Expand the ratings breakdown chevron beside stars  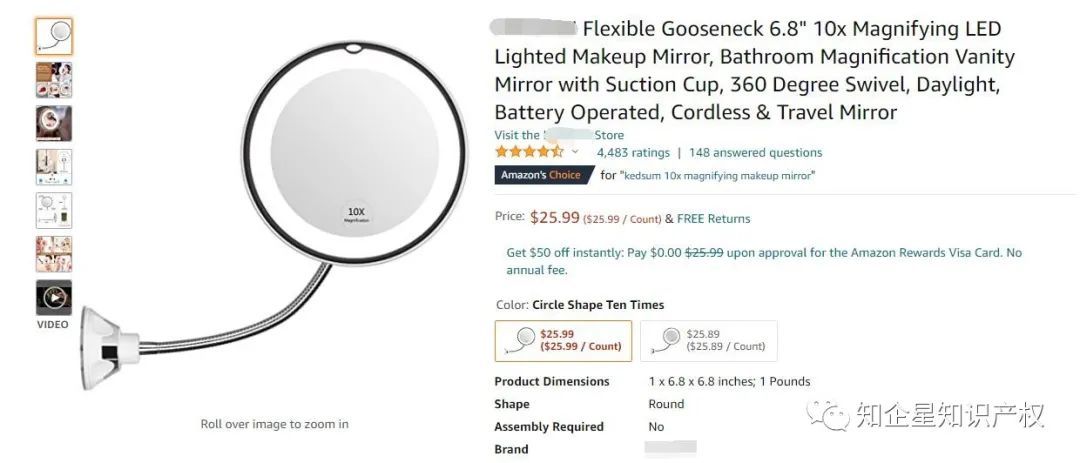575,153
